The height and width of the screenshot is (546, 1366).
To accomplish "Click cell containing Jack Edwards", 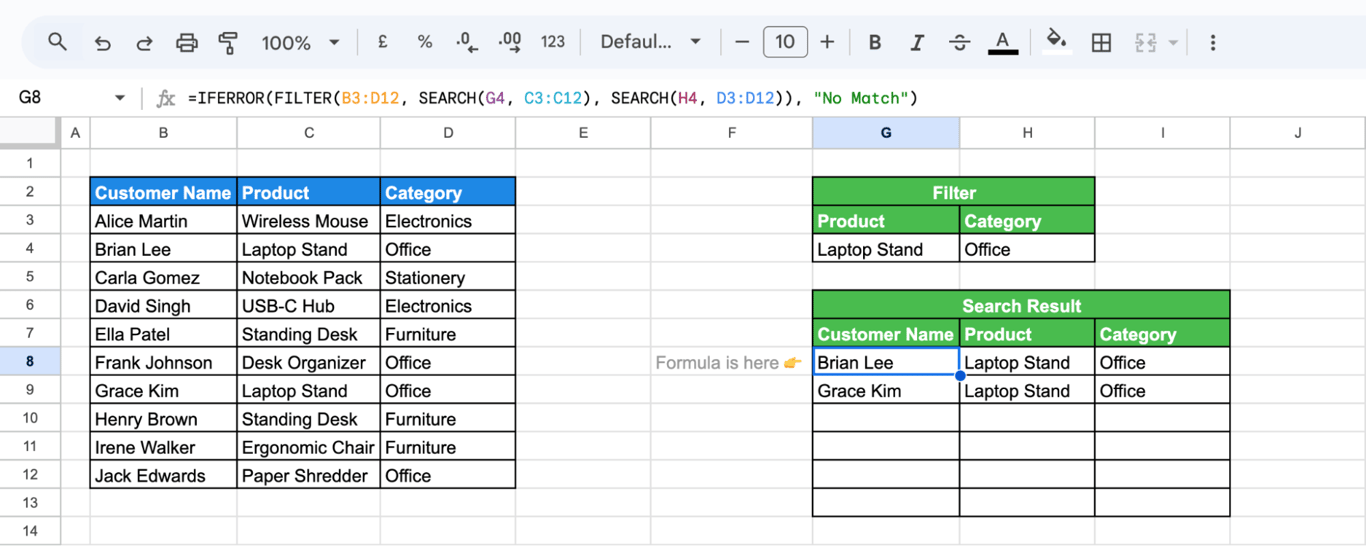I will [x=163, y=476].
